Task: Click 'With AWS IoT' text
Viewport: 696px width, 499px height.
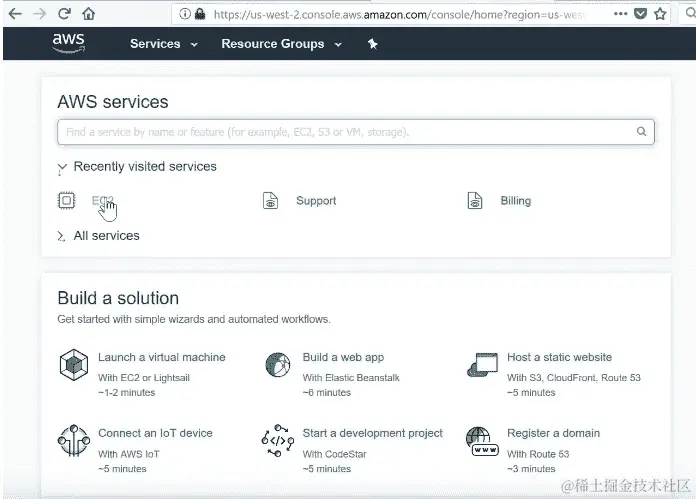Action: tap(129, 454)
